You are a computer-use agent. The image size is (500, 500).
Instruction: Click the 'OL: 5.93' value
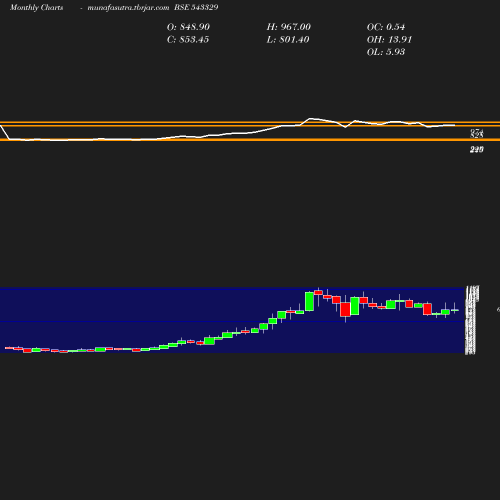coord(386,52)
